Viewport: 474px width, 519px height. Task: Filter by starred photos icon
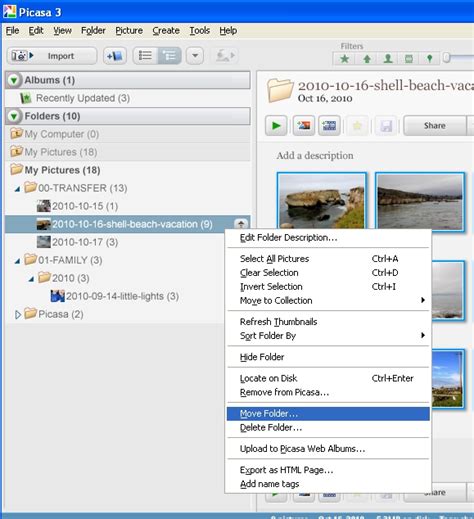344,59
